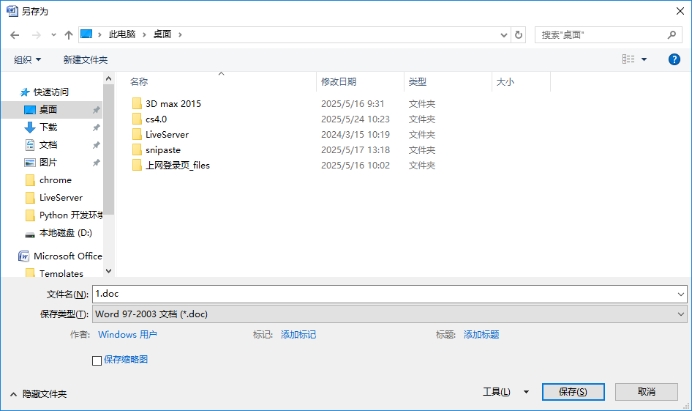Viewport: 693px width, 411px height.
Task: Refresh the desktop folder listing
Action: [x=518, y=34]
